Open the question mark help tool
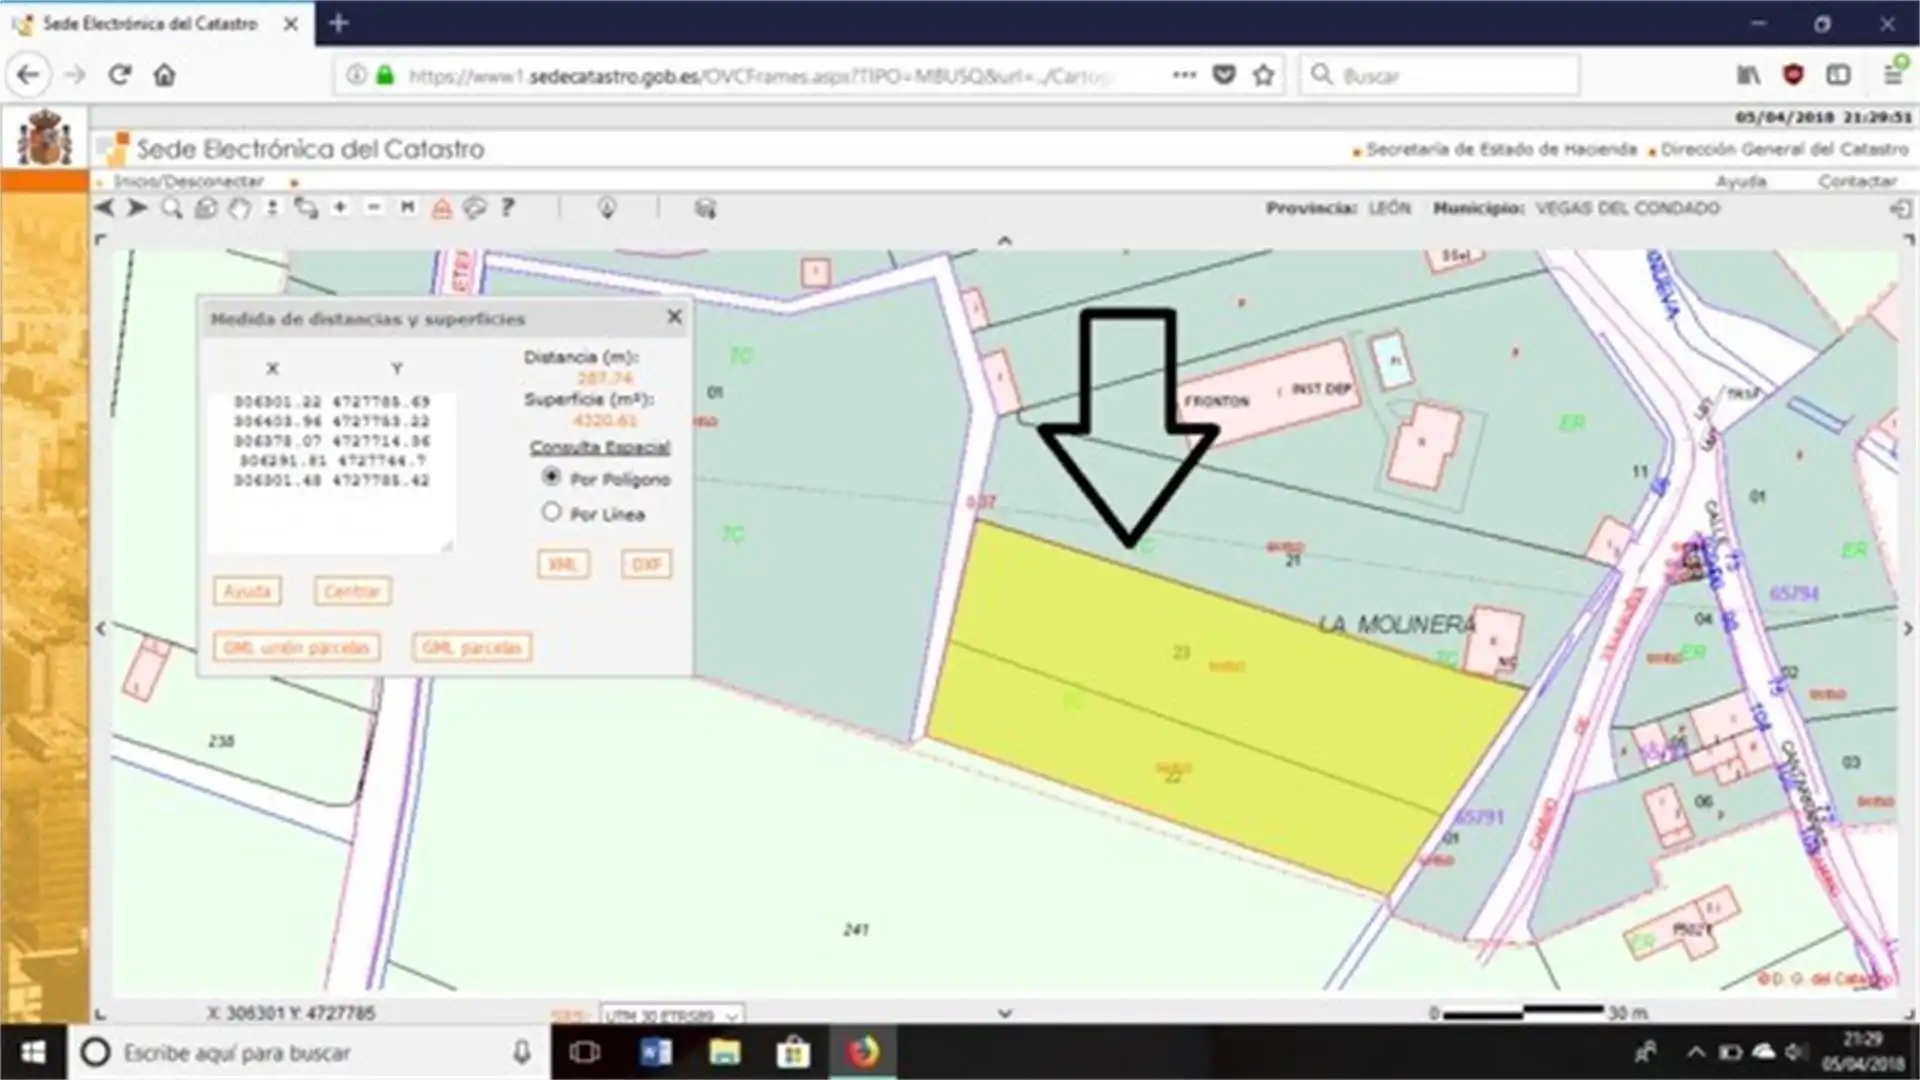The height and width of the screenshot is (1080, 1920). pos(508,208)
